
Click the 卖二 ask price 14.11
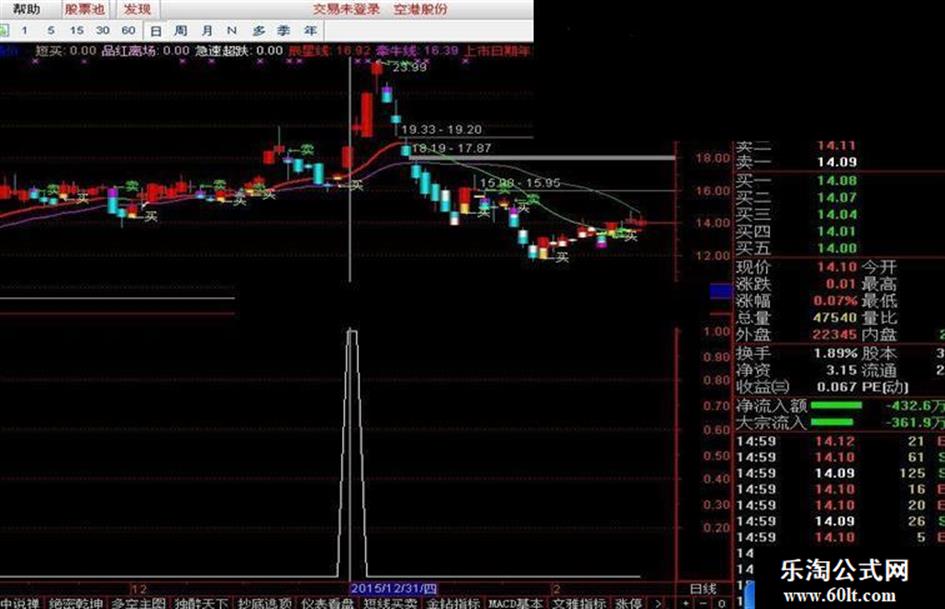(837, 145)
